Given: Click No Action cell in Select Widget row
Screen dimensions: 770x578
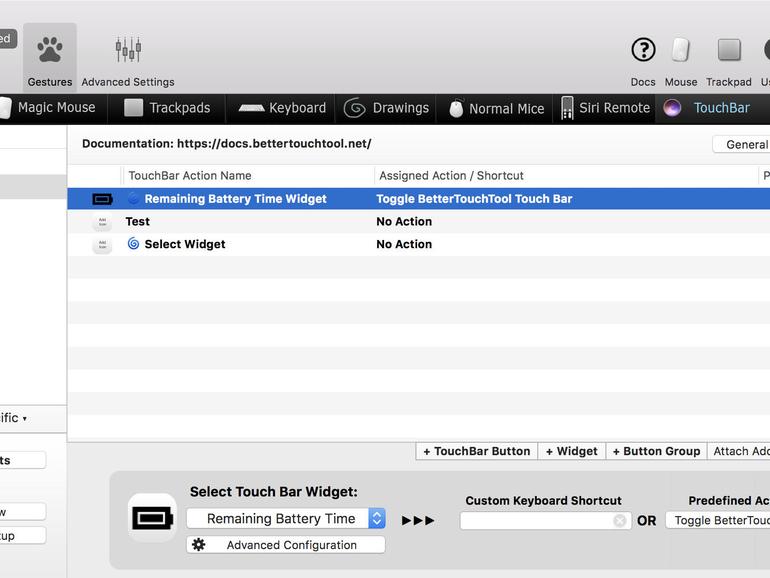Looking at the screenshot, I should pos(404,244).
